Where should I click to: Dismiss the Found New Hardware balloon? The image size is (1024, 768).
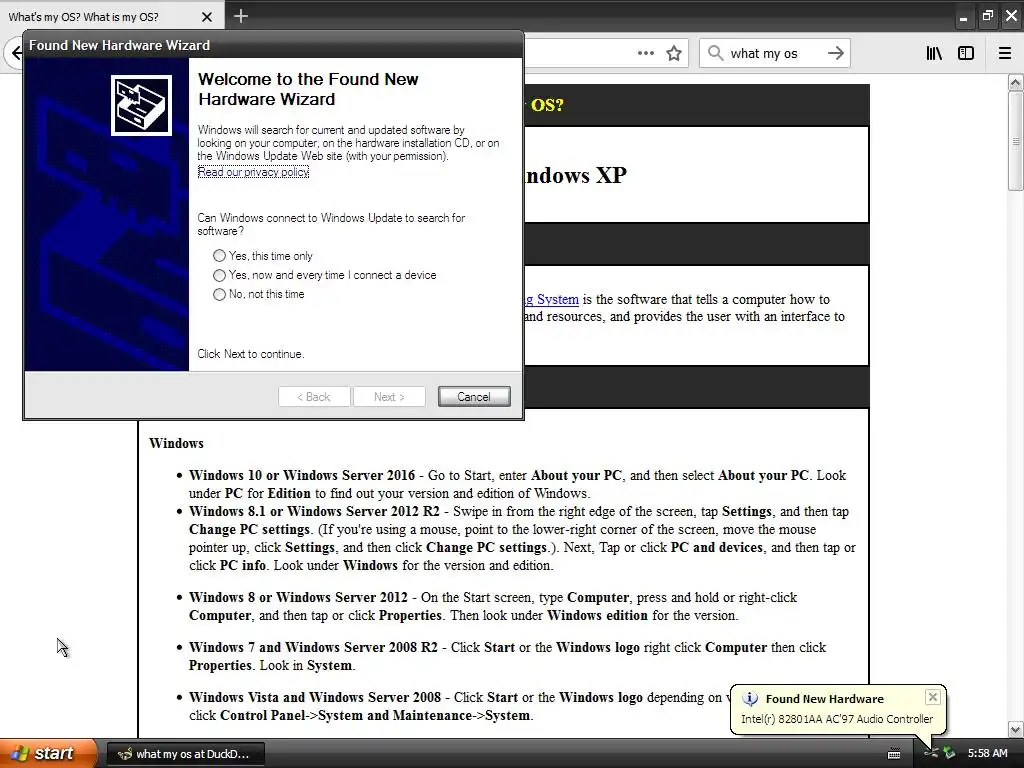tap(933, 697)
